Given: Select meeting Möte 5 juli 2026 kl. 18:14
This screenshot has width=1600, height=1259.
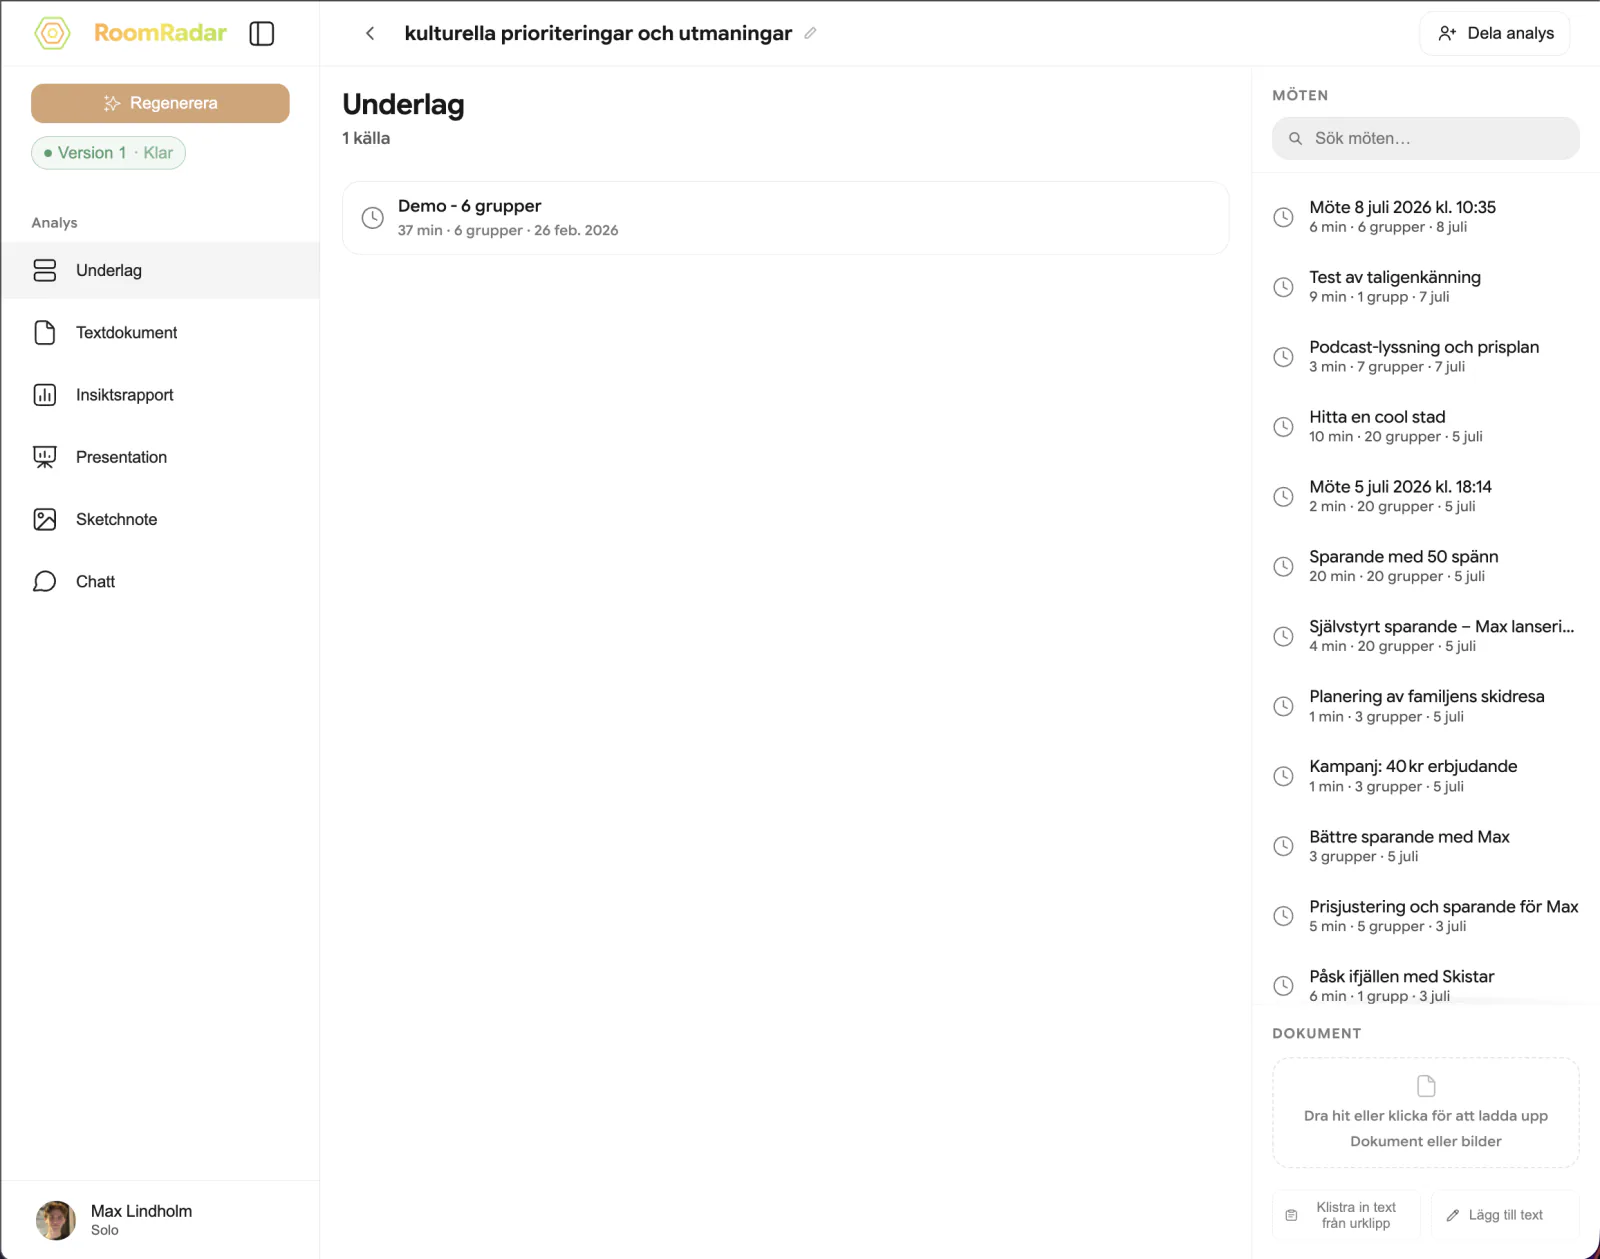Looking at the screenshot, I should 1426,496.
